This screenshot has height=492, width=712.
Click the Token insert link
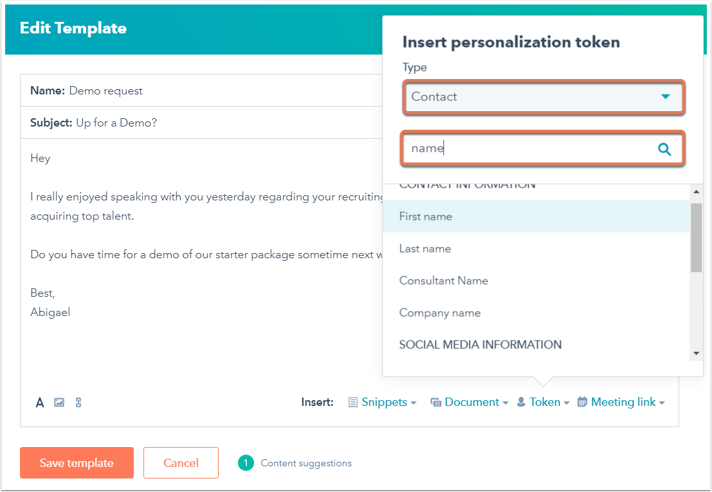[545, 402]
